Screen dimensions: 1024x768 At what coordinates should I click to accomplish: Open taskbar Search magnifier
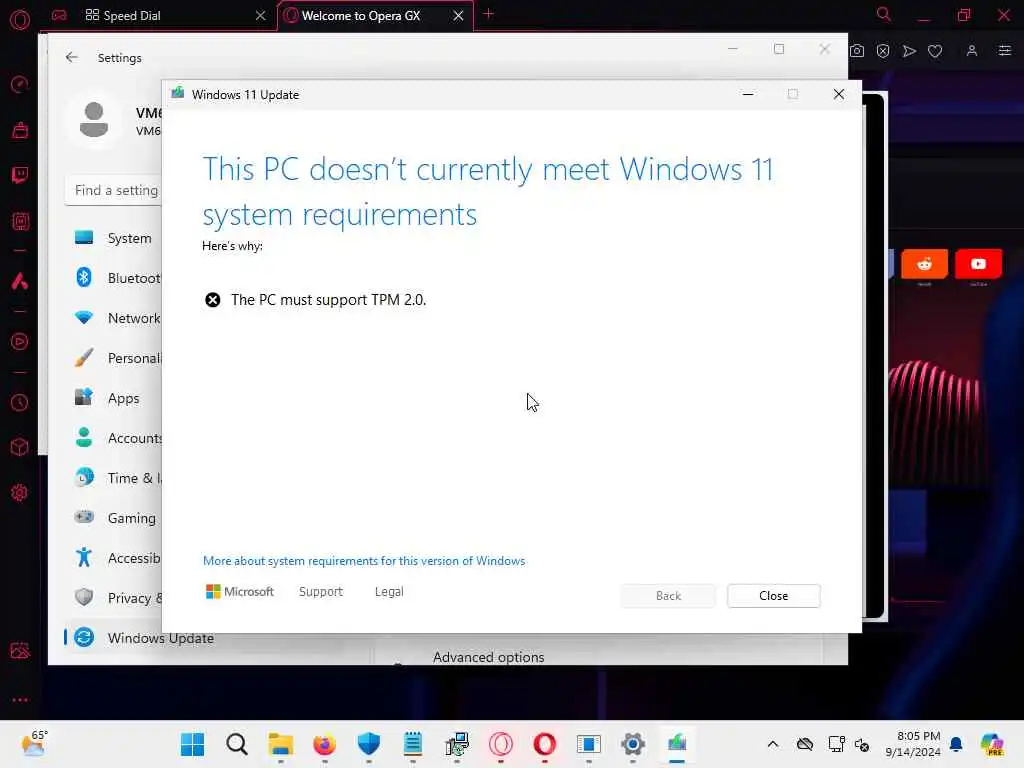tap(237, 744)
